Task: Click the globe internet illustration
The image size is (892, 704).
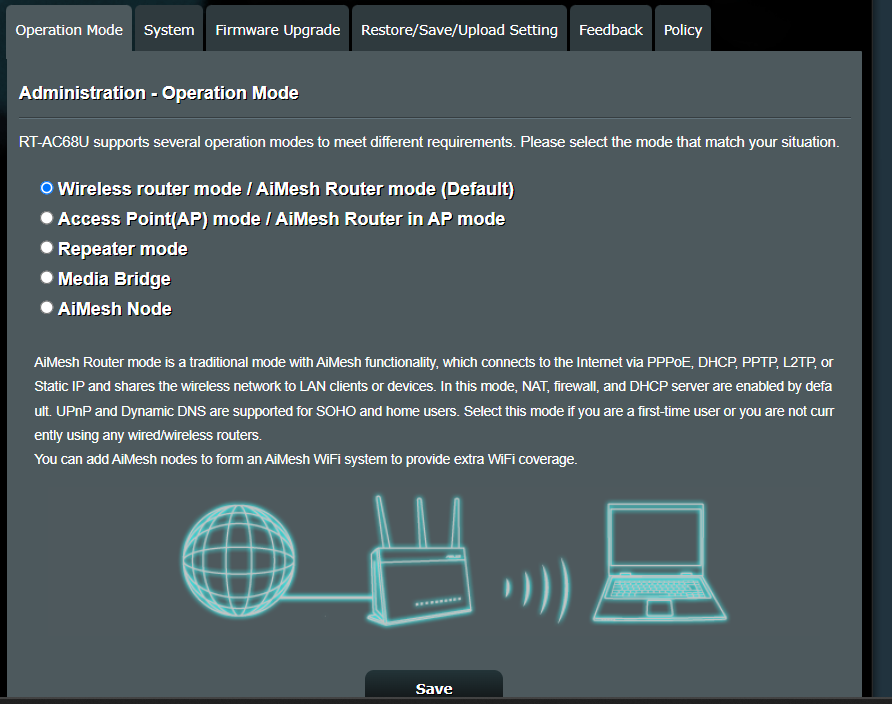Action: pos(239,561)
